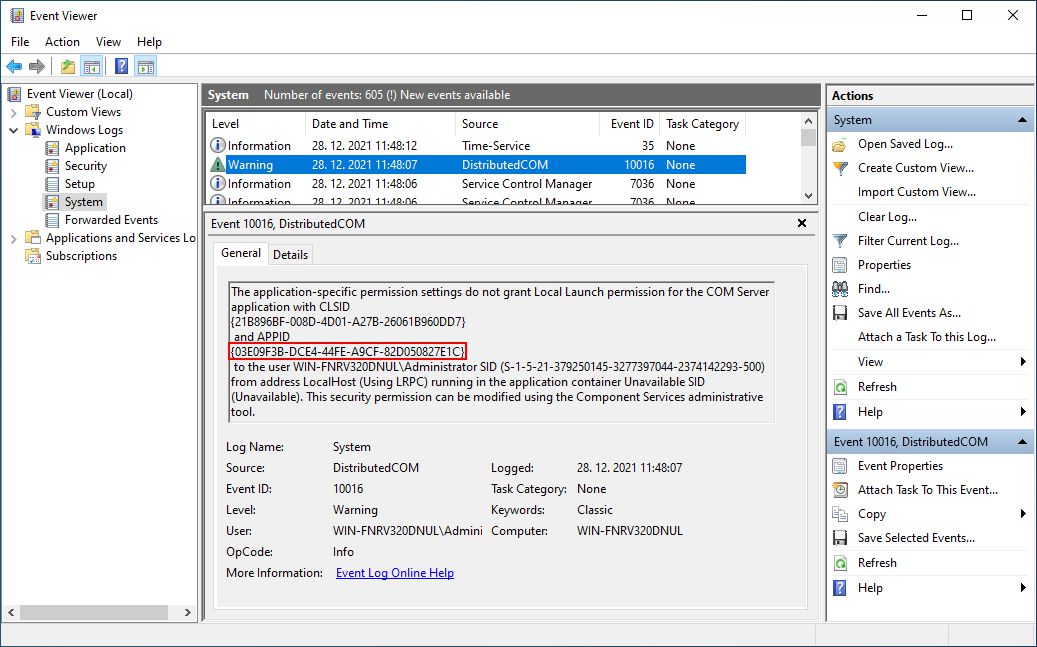Click the Back arrow toolbar icon

click(x=14, y=66)
